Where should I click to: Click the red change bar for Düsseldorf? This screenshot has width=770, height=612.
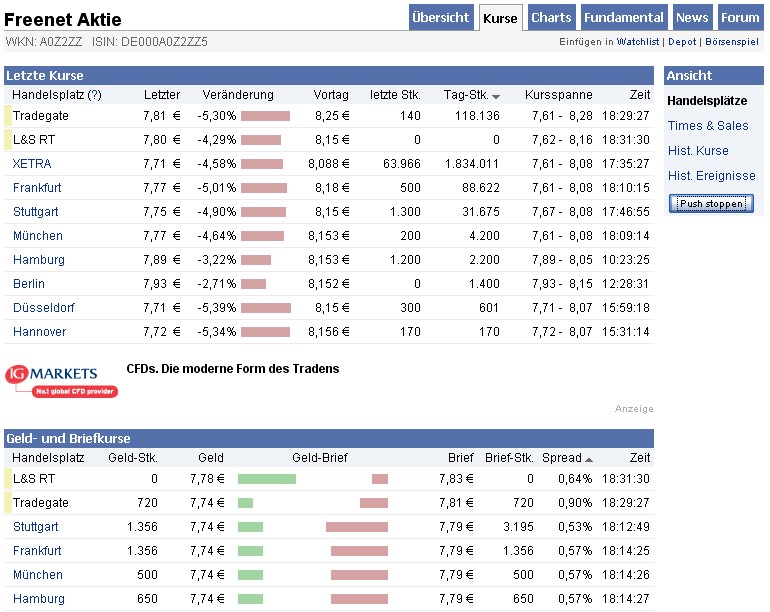[266, 308]
